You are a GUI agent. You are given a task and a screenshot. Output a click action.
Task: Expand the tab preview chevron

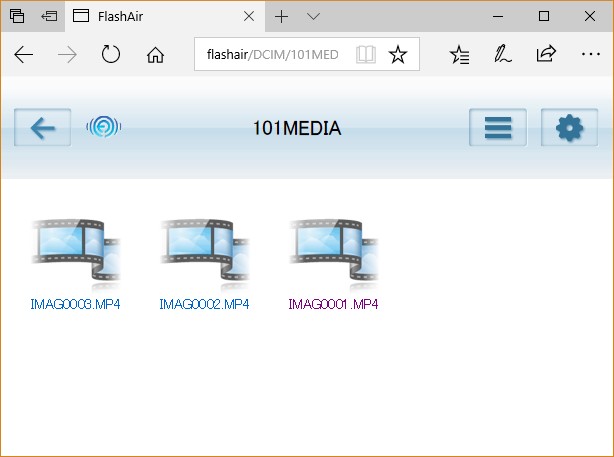tap(313, 16)
